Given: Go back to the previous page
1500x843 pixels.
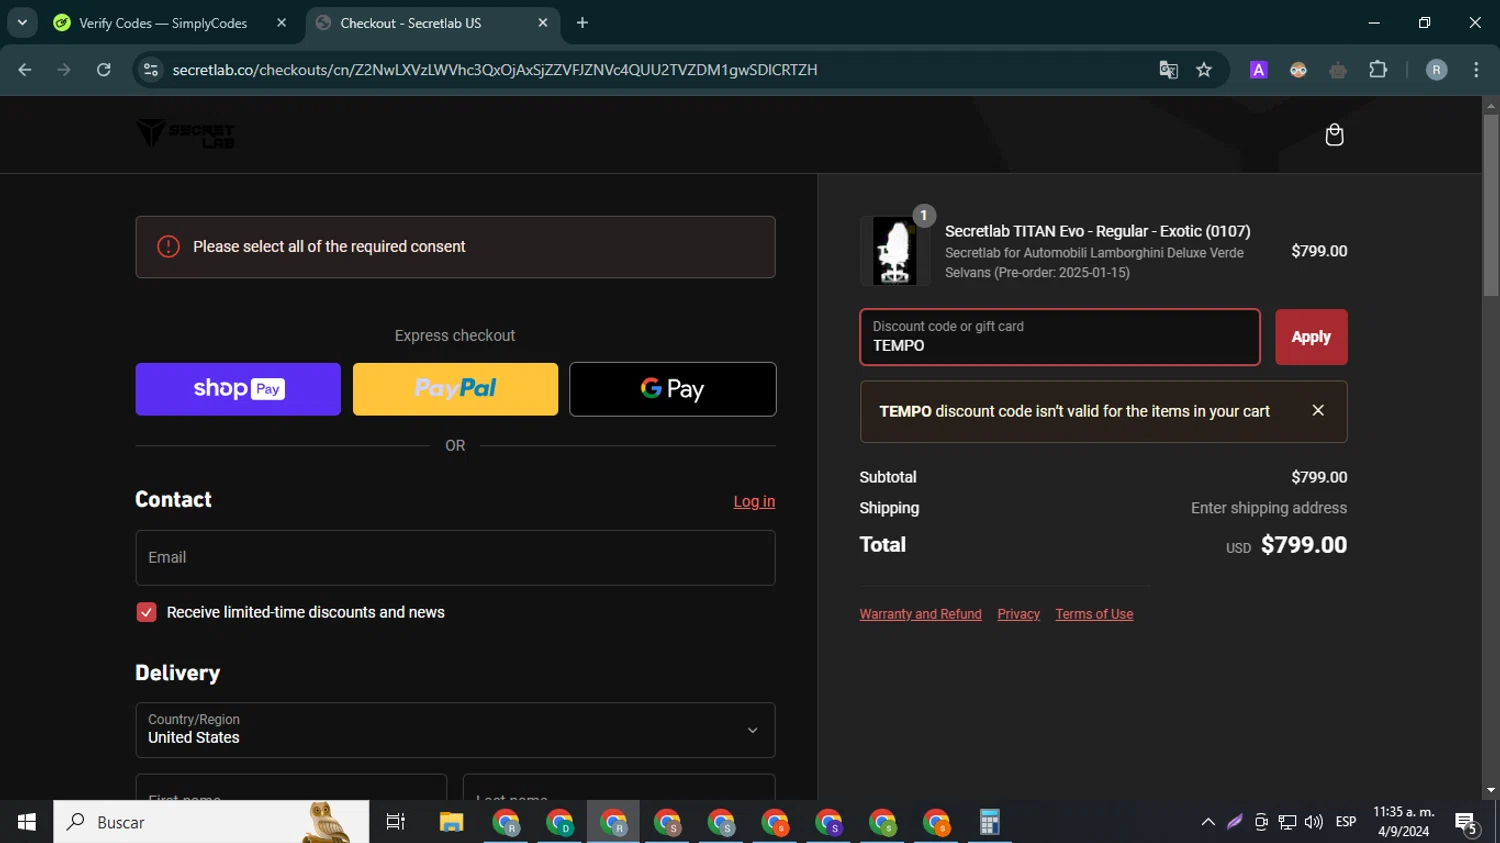Looking at the screenshot, I should point(25,70).
